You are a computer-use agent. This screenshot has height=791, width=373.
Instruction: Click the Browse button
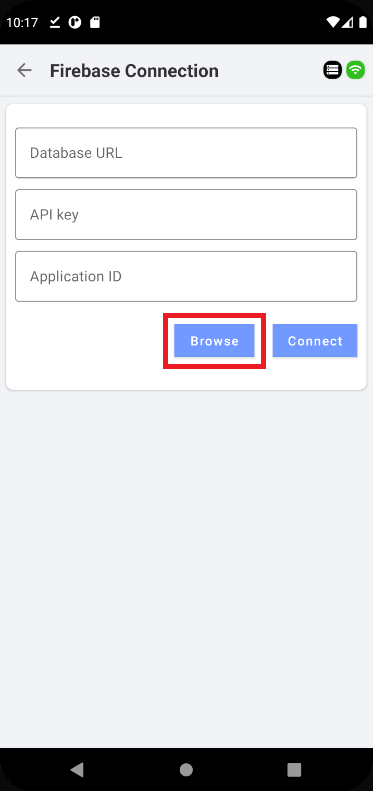(x=214, y=341)
